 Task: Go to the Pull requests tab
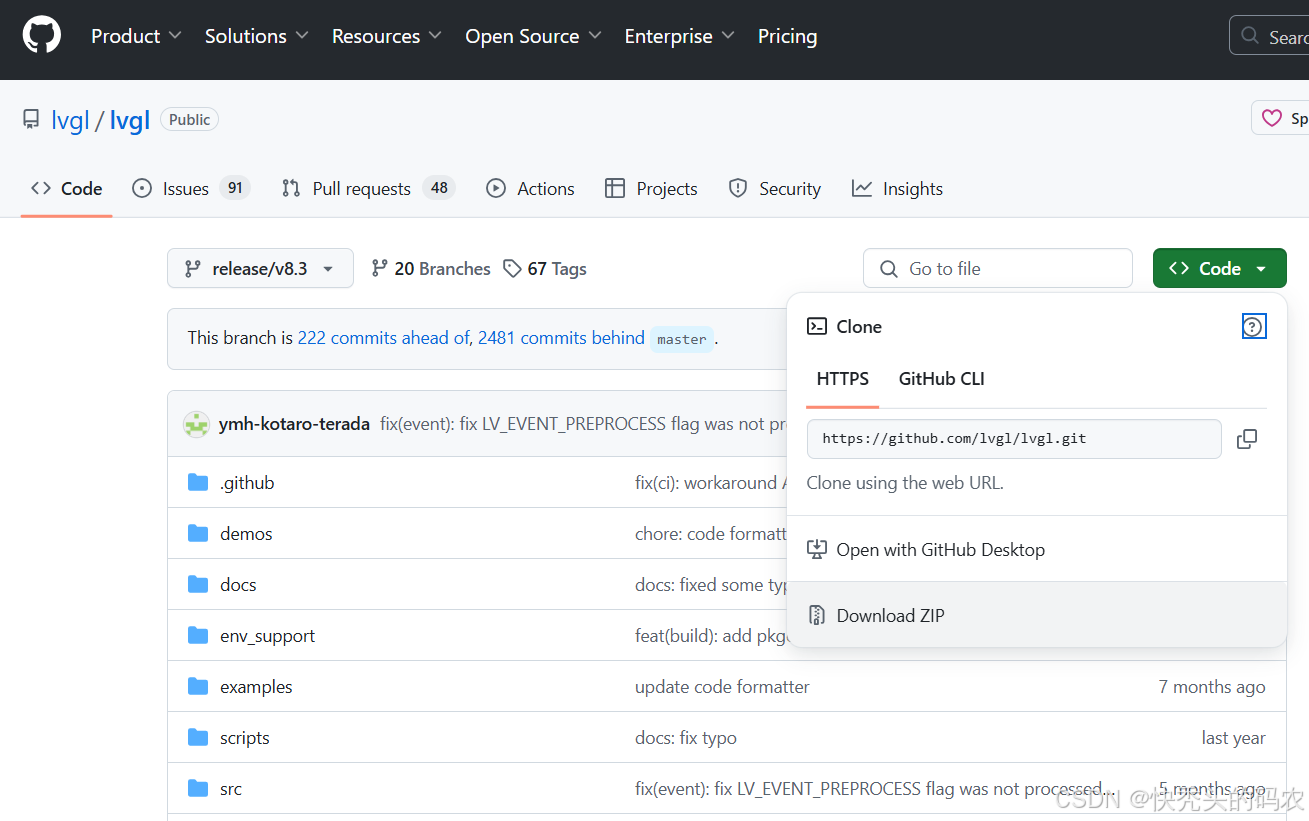[x=368, y=189]
